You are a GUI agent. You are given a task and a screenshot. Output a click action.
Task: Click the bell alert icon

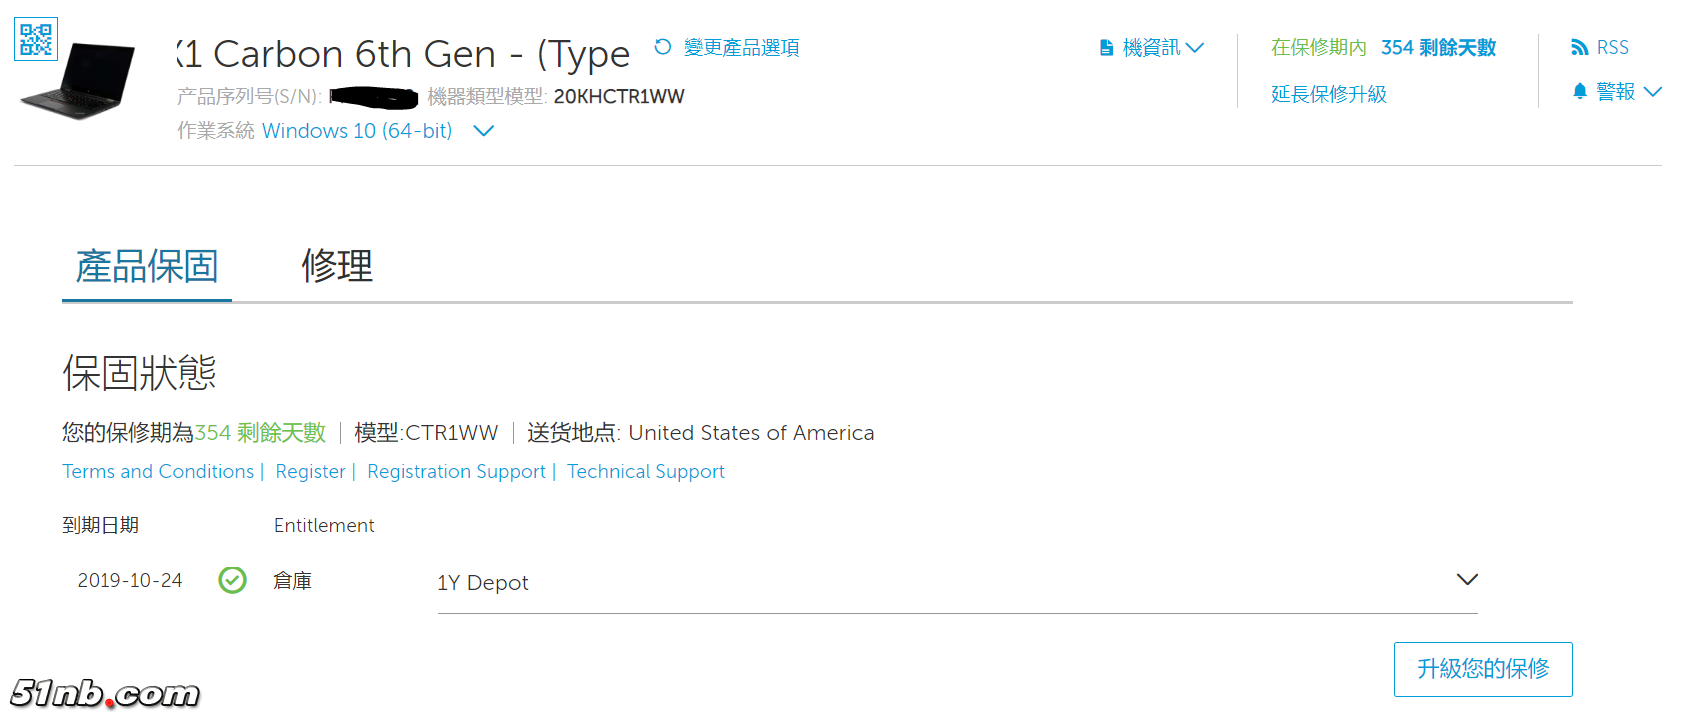(x=1580, y=92)
